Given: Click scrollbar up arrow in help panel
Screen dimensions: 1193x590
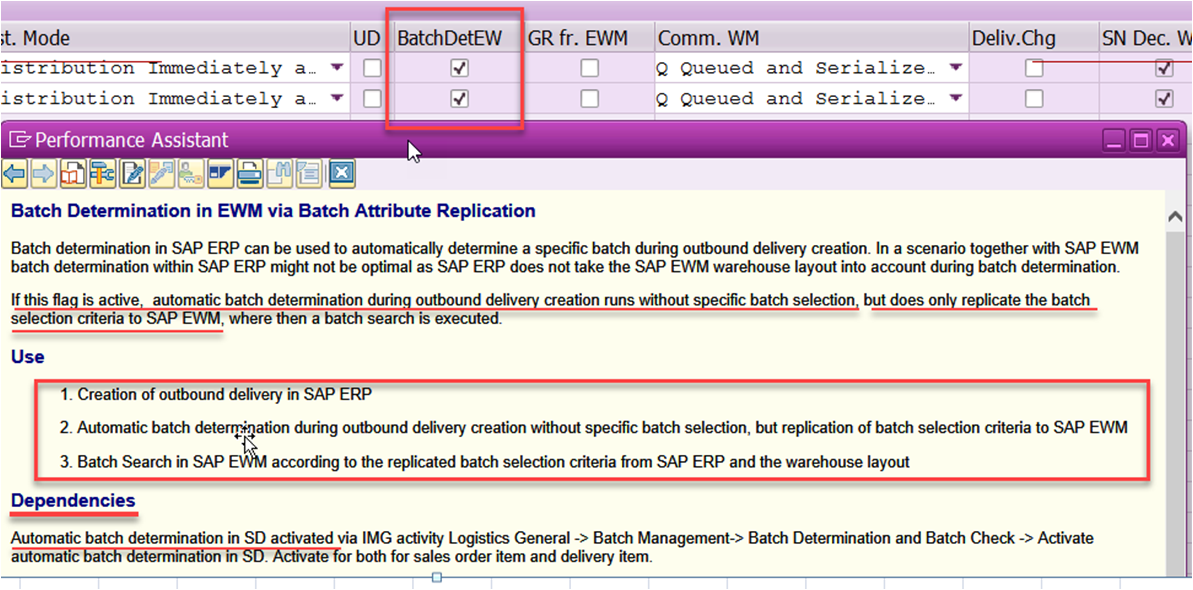Looking at the screenshot, I should 1175,217.
